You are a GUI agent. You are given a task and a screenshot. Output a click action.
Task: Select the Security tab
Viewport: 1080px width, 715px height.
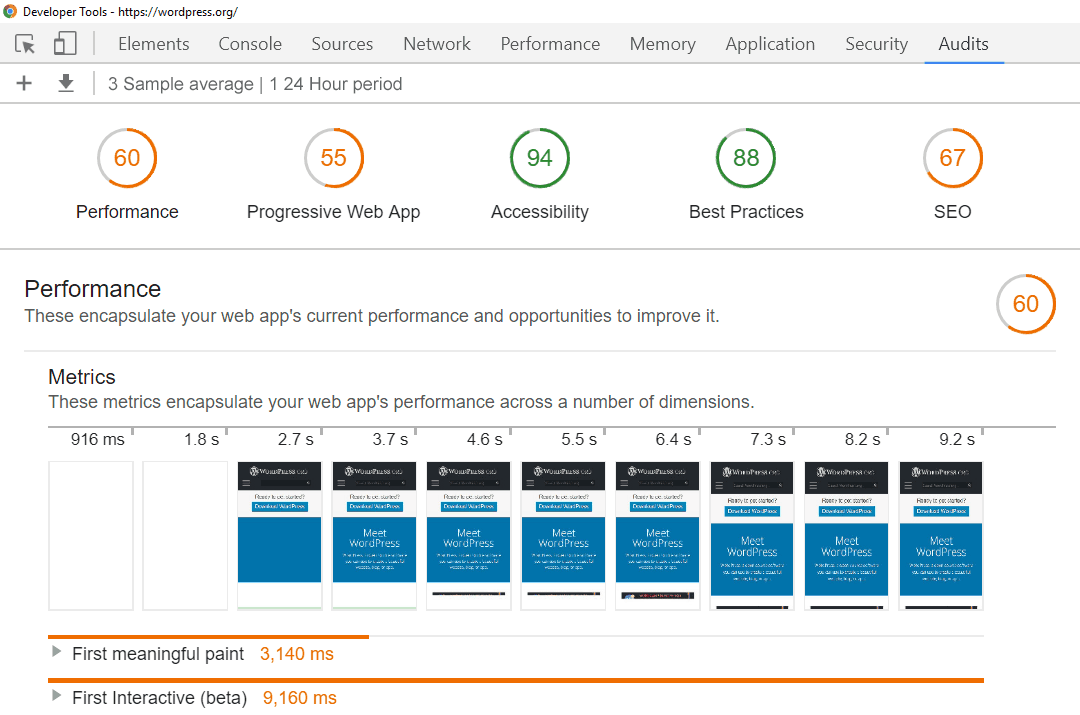[876, 44]
